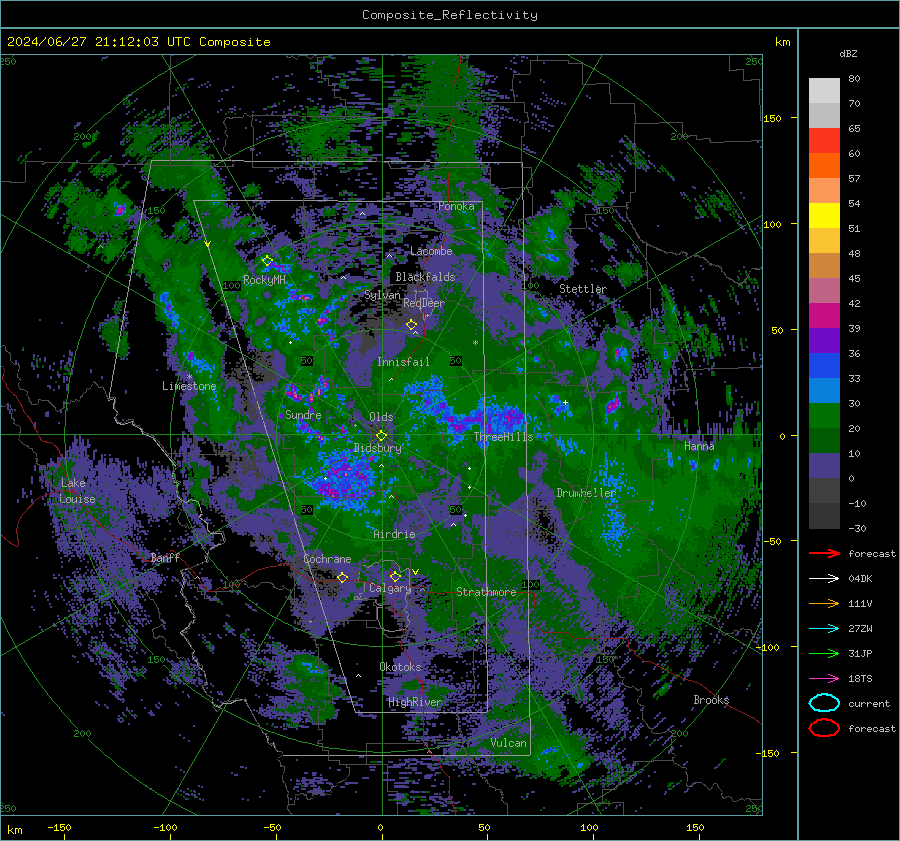Click the Hanna label
This screenshot has width=900, height=841.
tap(699, 445)
